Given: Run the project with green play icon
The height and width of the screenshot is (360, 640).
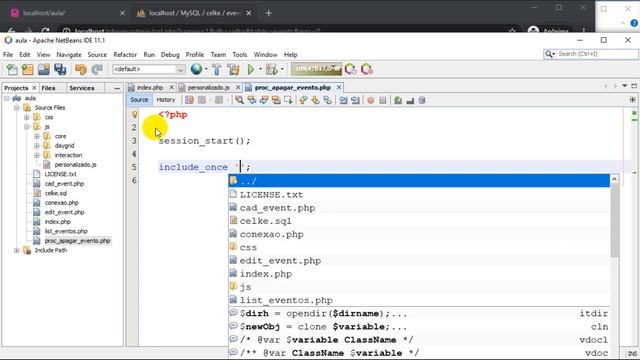Looking at the screenshot, I should point(251,69).
